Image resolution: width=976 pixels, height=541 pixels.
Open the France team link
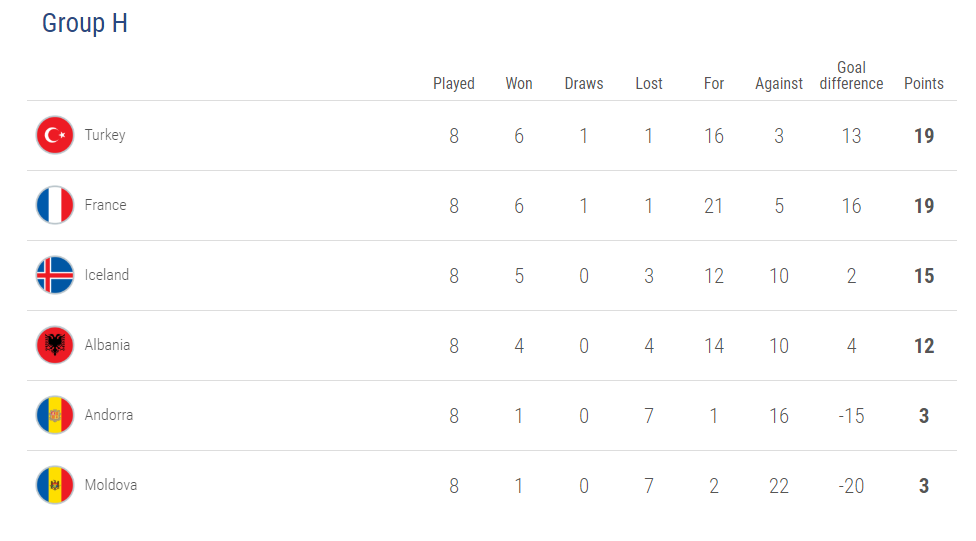point(105,205)
